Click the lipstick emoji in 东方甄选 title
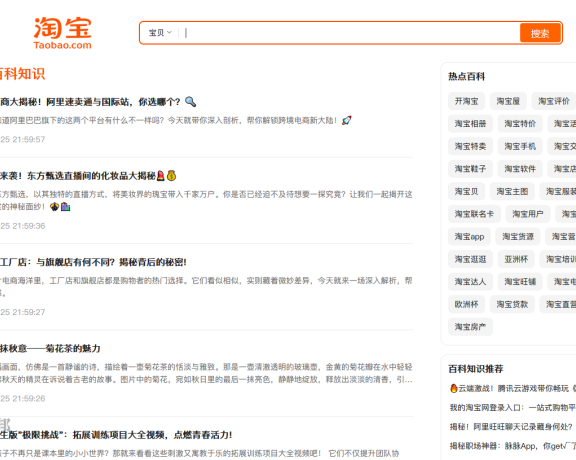 pos(161,176)
